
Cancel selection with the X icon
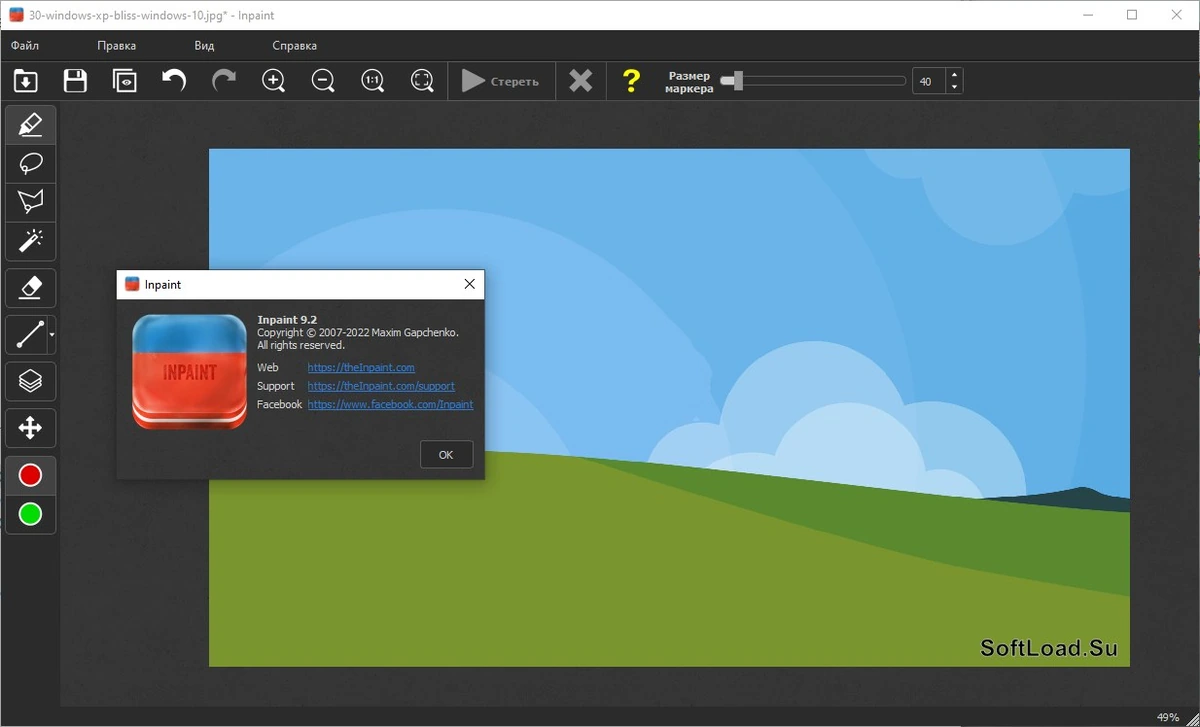[580, 81]
